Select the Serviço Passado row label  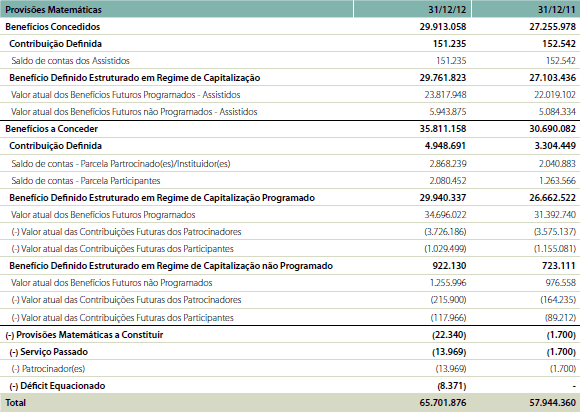(x=48, y=352)
